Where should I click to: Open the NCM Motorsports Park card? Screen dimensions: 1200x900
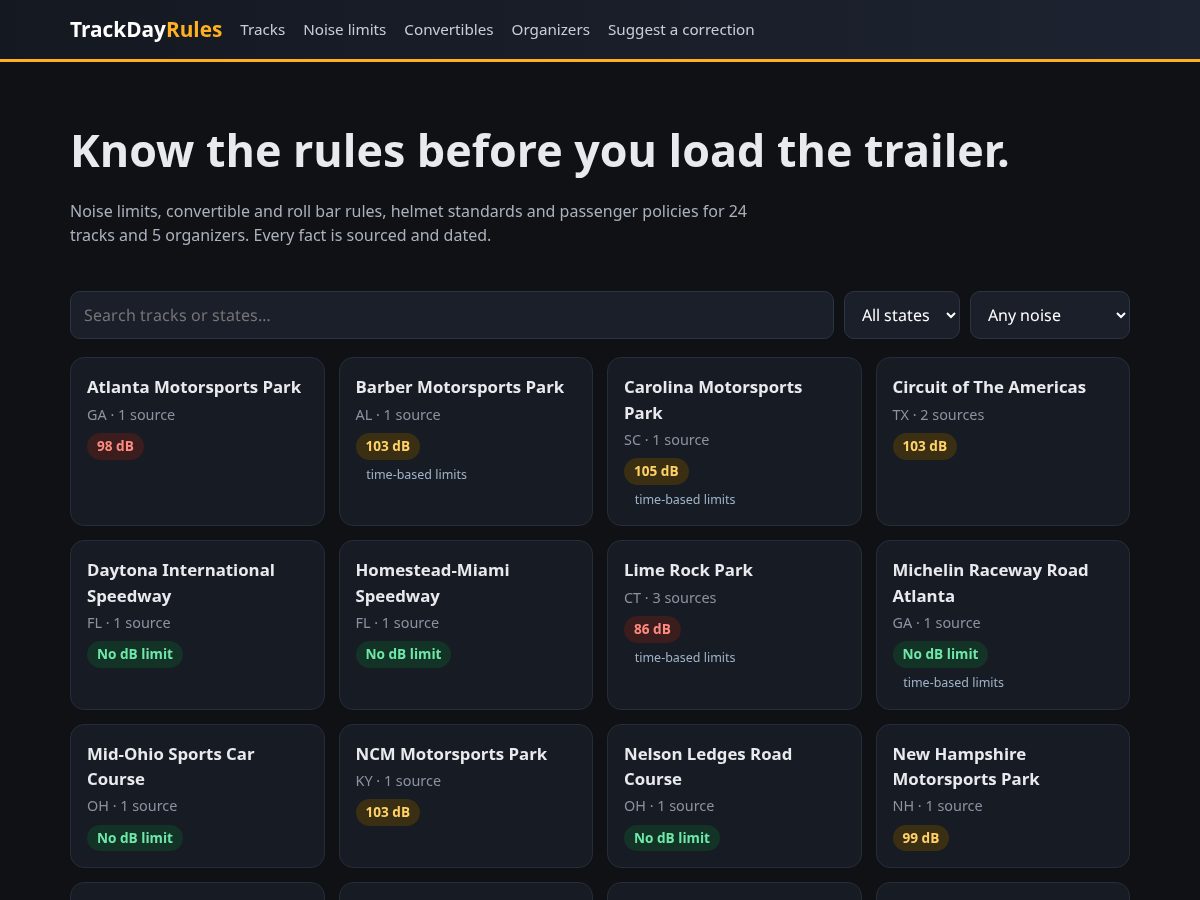tap(466, 796)
